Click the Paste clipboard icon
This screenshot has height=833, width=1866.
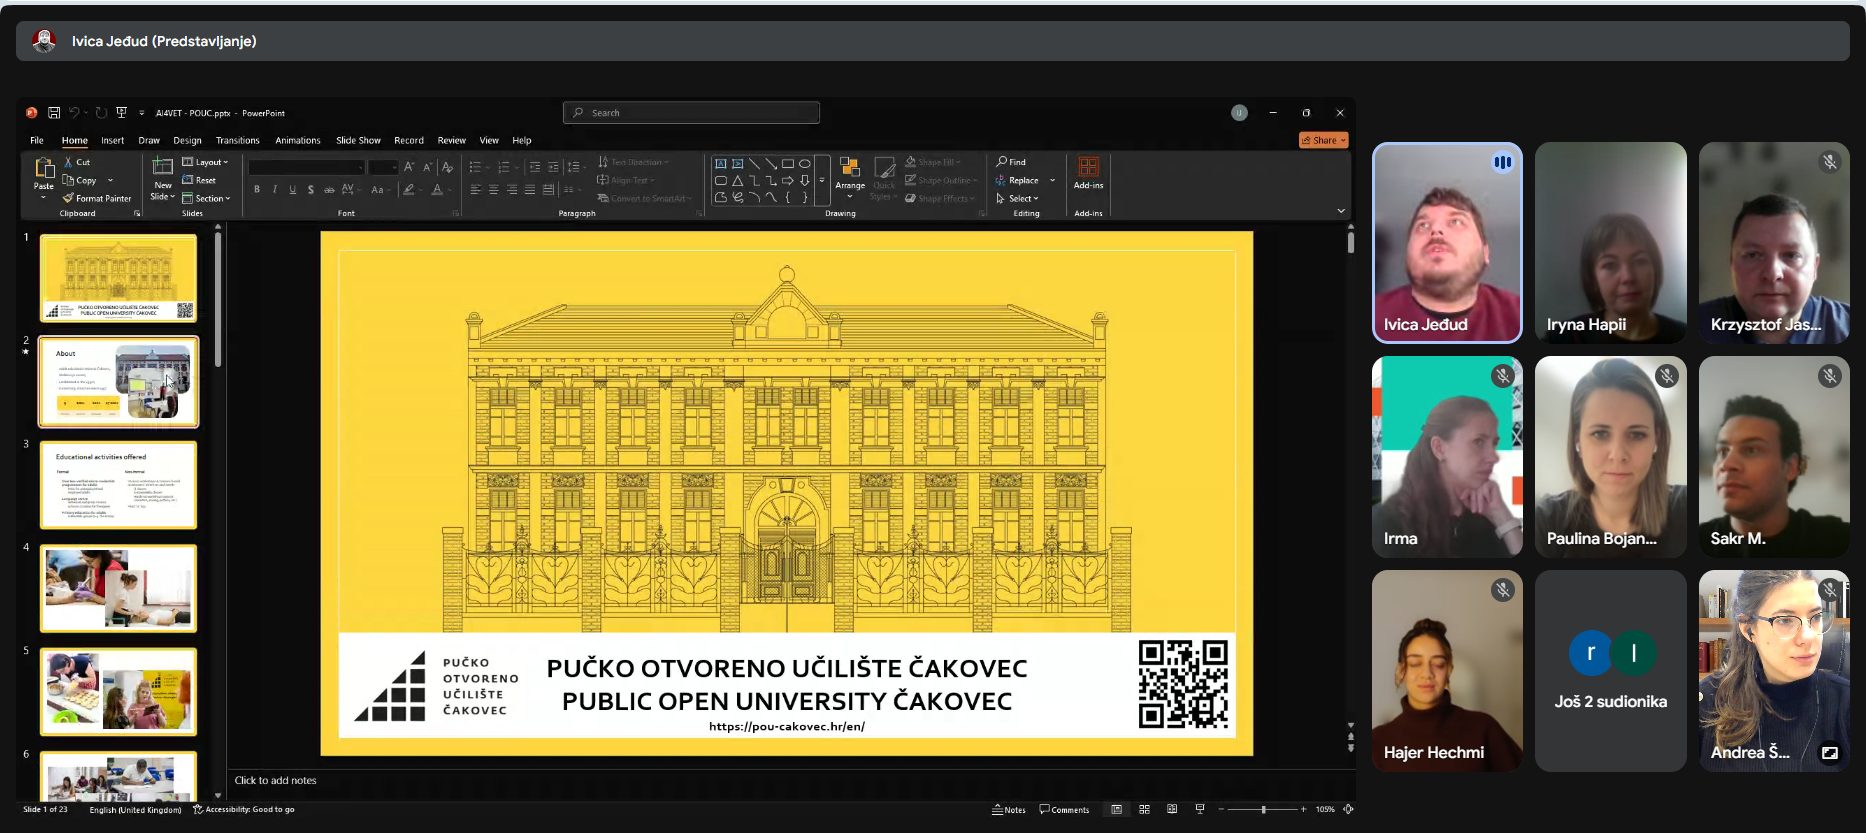tap(44, 170)
